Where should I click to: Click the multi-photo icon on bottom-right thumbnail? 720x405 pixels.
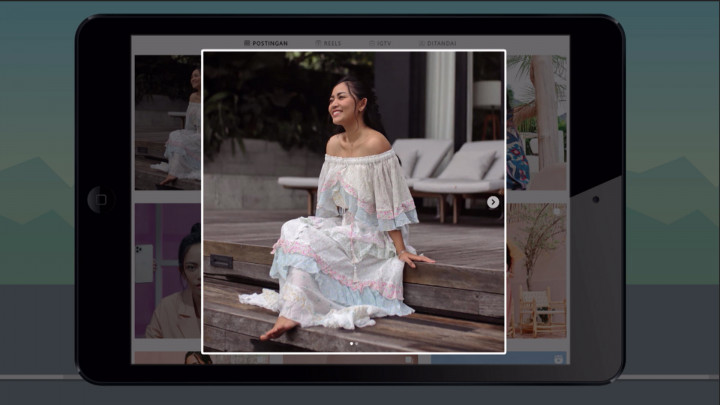click(558, 359)
